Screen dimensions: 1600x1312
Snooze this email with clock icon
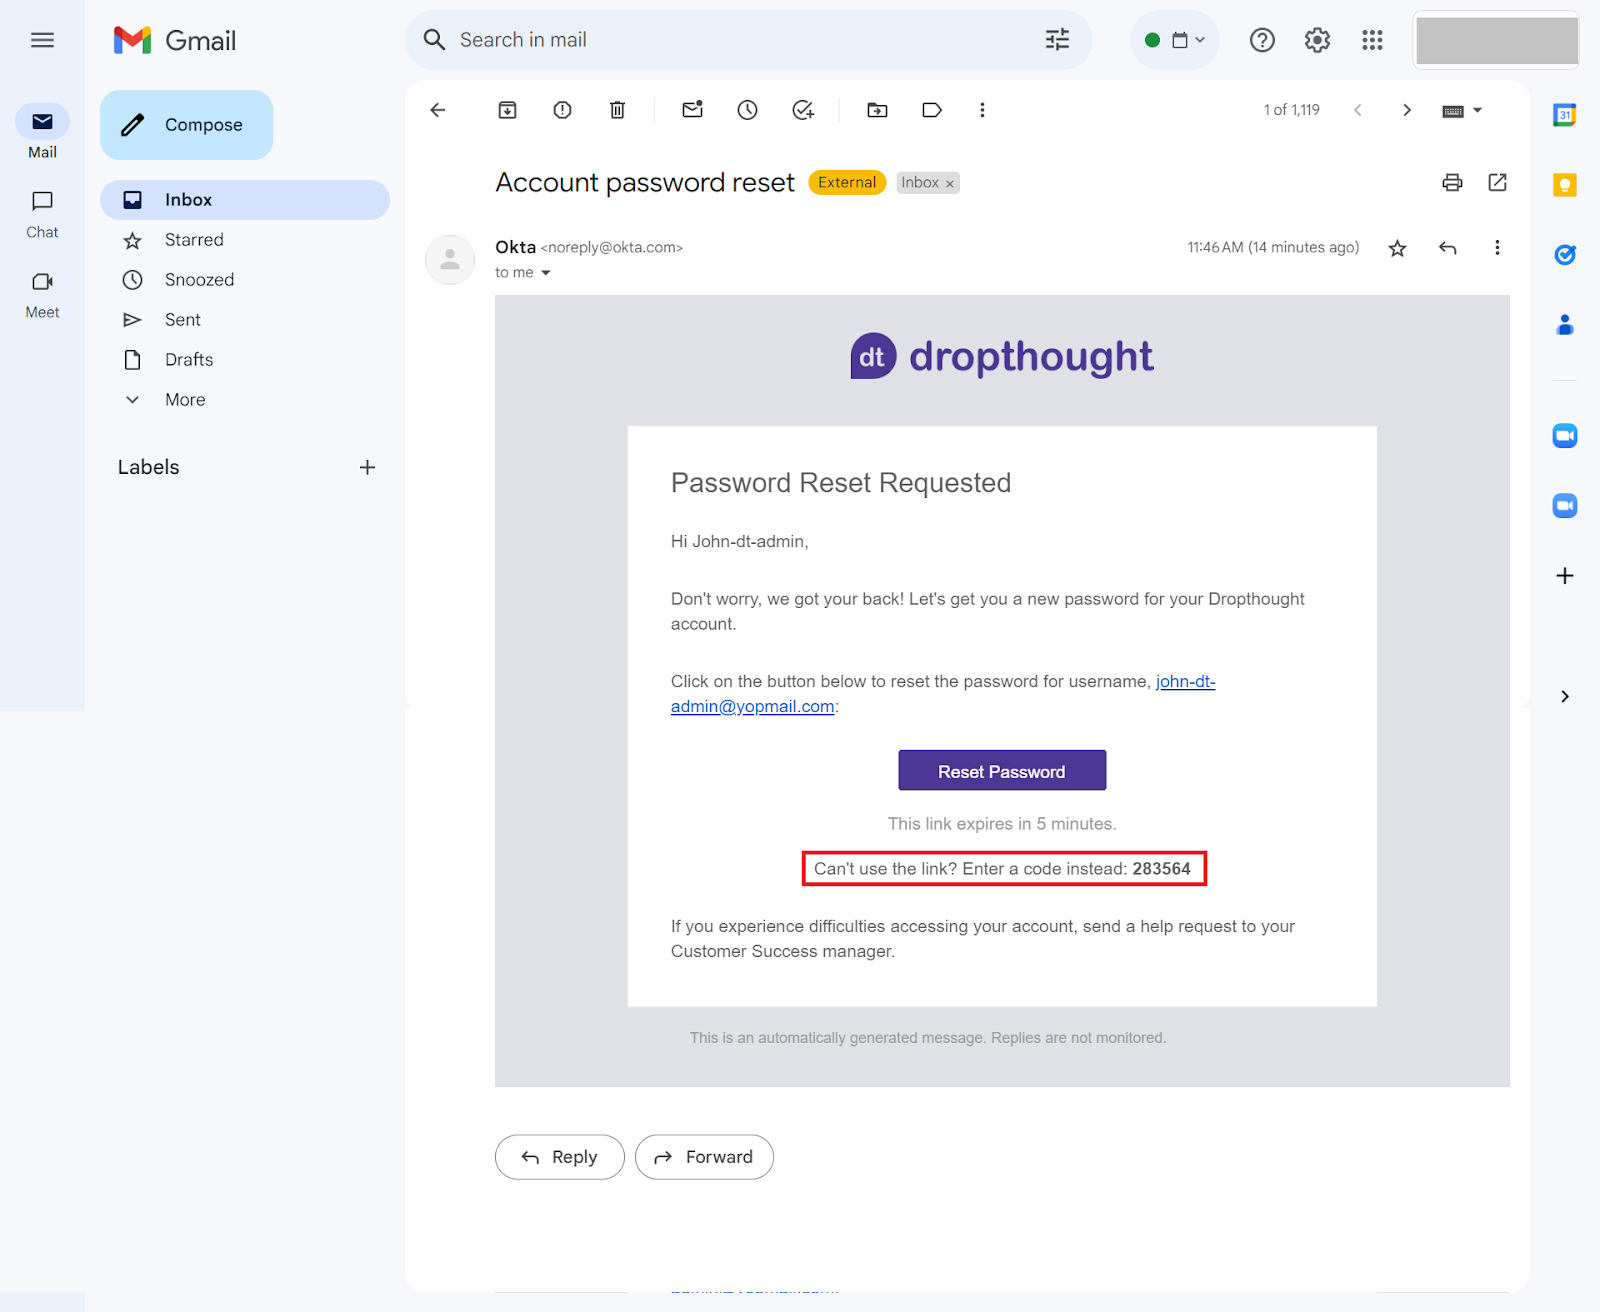click(x=747, y=110)
